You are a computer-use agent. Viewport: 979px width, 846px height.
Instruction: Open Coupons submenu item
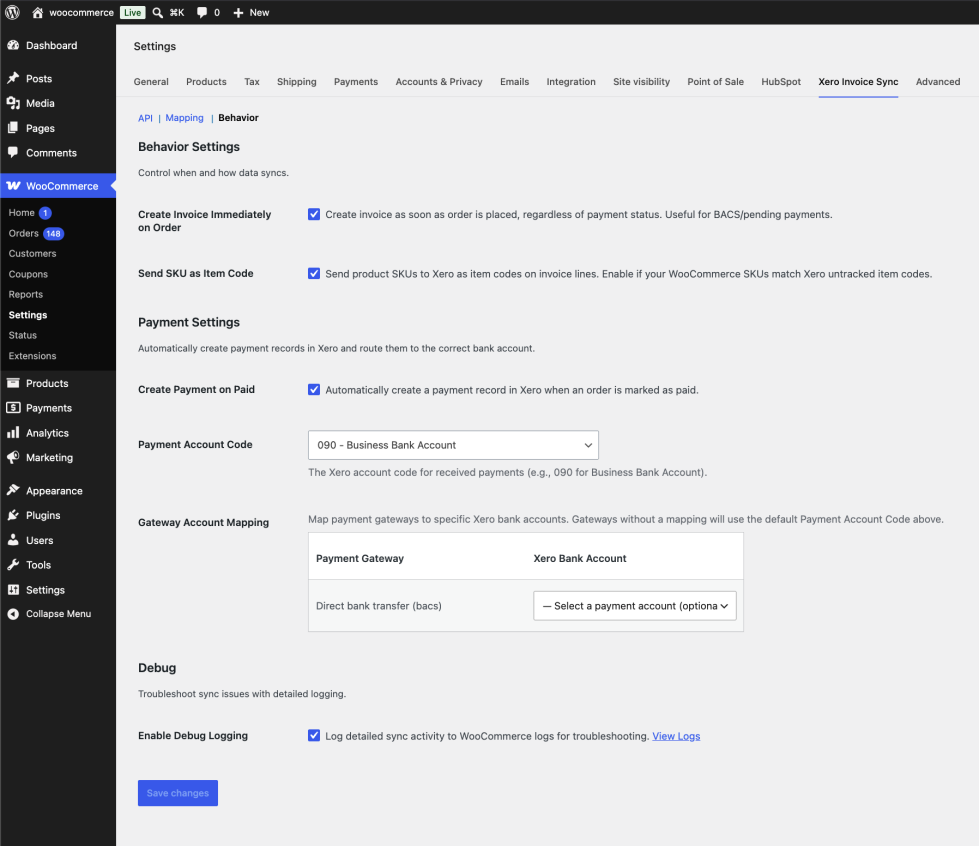tap(28, 274)
